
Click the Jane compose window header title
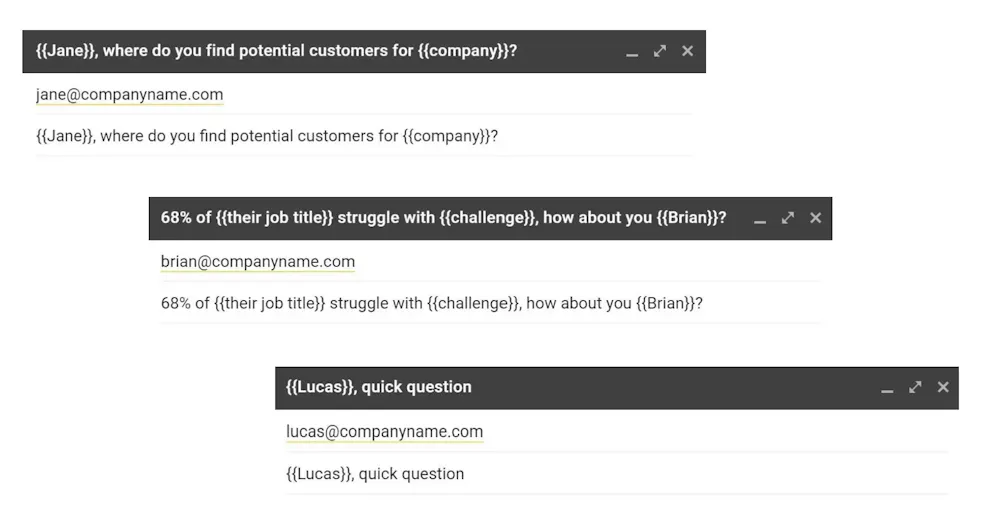pos(276,51)
